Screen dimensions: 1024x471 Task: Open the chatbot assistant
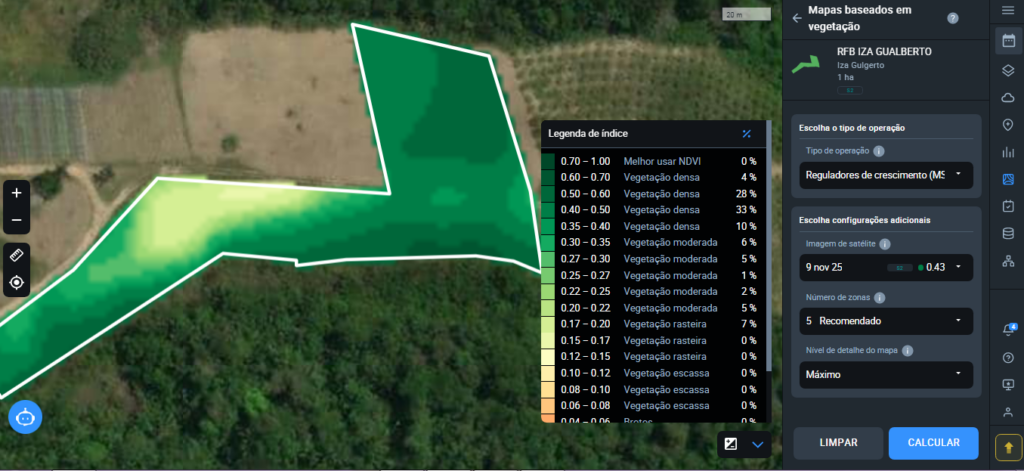pos(24,416)
